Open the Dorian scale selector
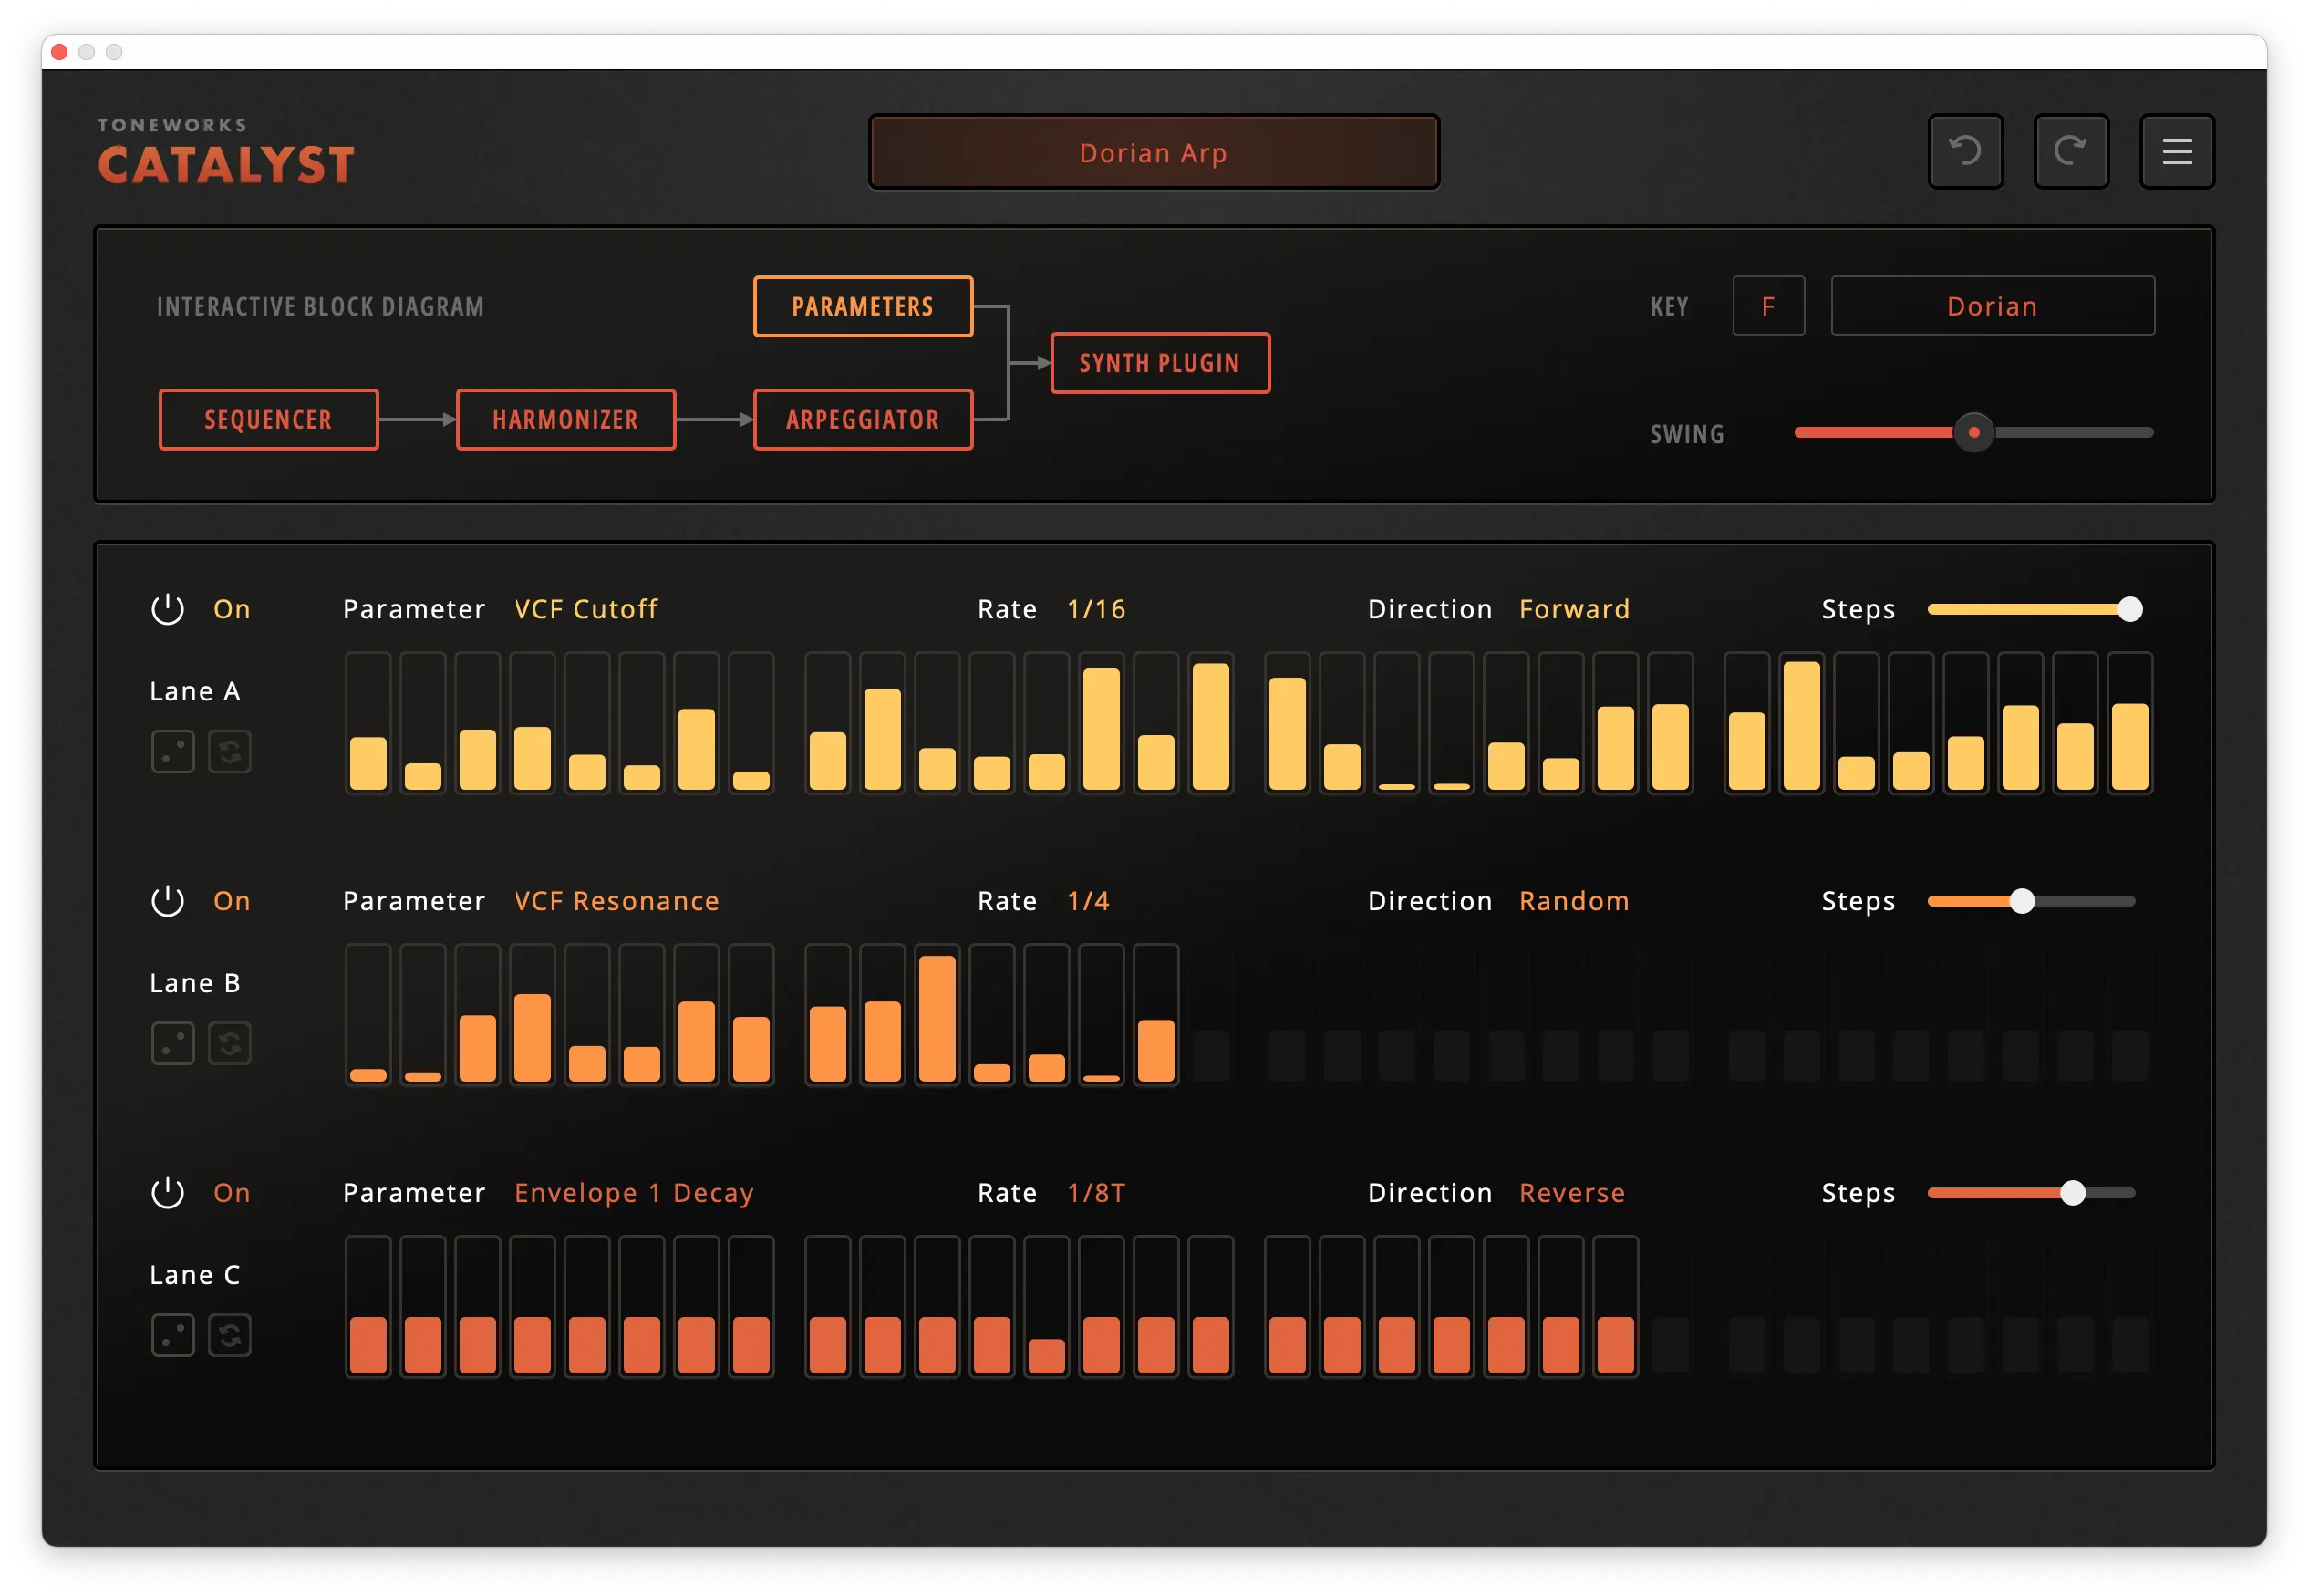This screenshot has width=2309, height=1596. [x=1991, y=306]
